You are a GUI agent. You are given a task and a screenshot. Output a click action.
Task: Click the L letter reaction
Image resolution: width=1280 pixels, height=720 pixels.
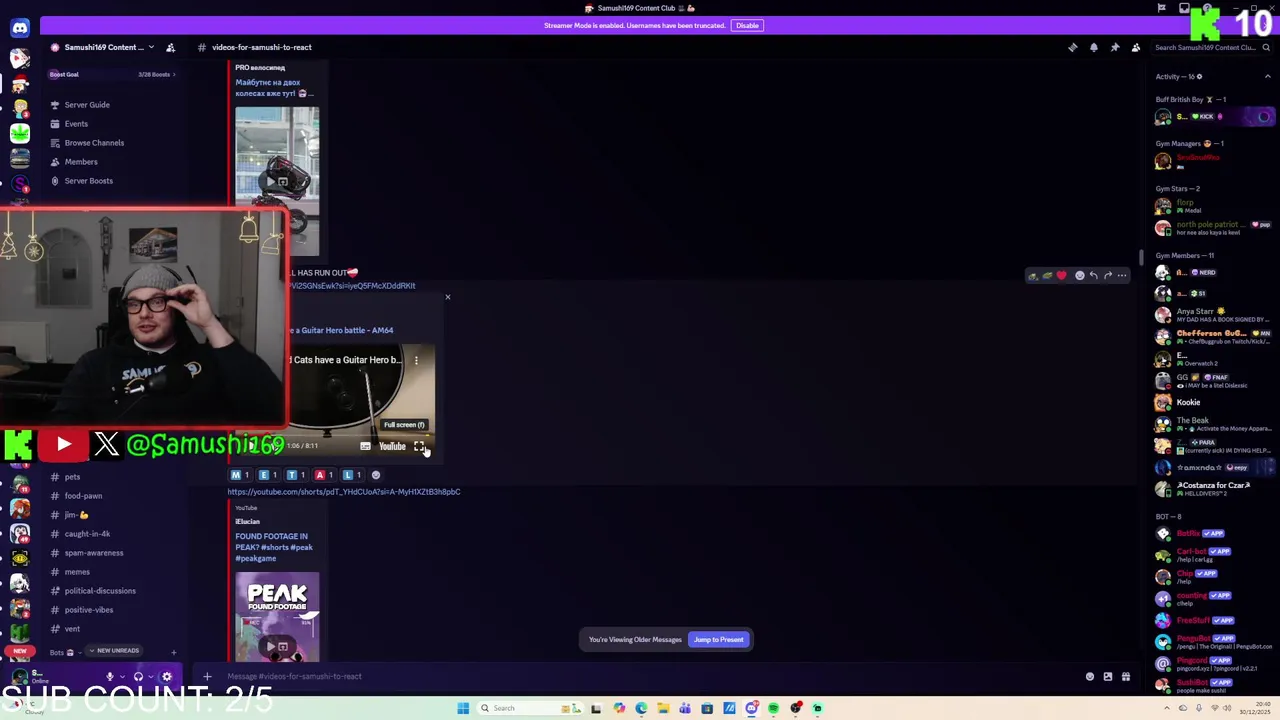pos(352,475)
